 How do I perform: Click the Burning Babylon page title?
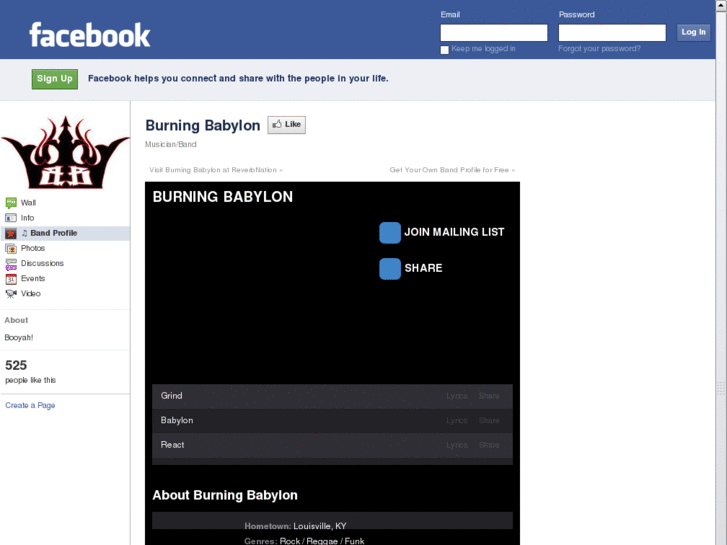[x=203, y=126]
